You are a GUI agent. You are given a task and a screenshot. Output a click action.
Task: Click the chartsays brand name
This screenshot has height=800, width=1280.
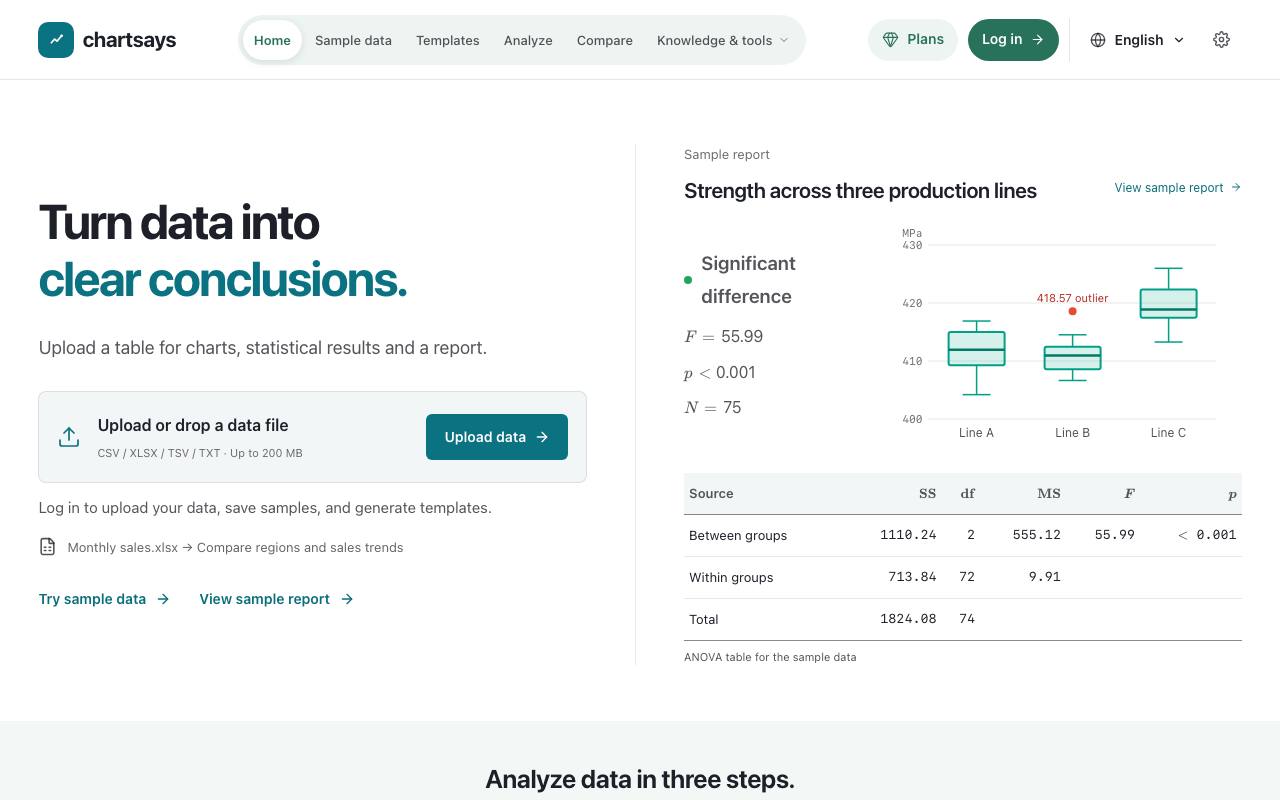(129, 40)
